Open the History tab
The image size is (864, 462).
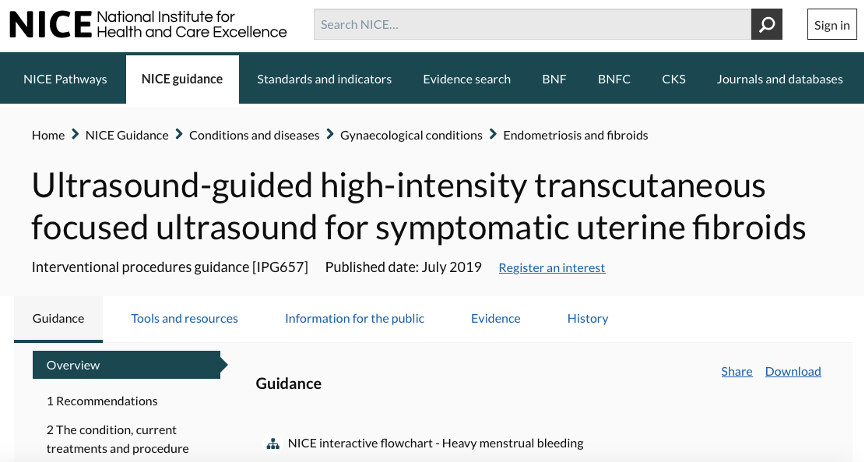[x=587, y=318]
